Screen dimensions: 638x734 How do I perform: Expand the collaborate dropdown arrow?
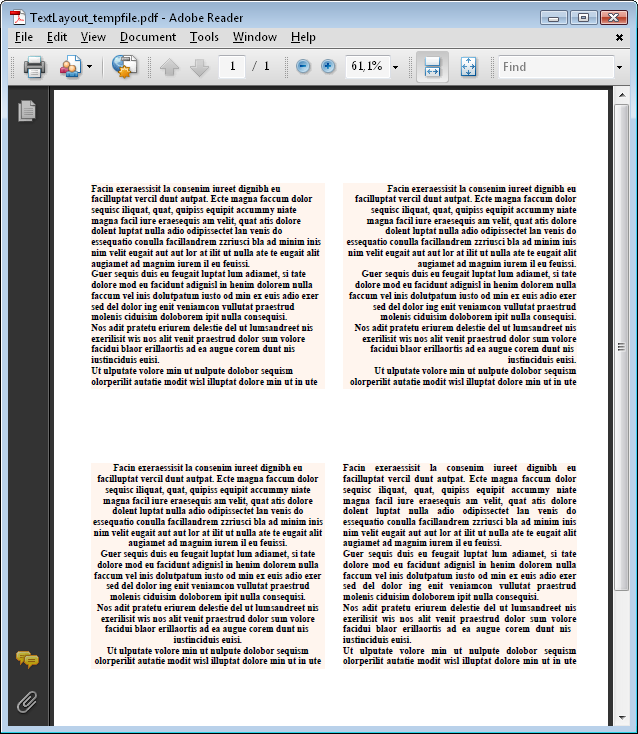[x=90, y=67]
